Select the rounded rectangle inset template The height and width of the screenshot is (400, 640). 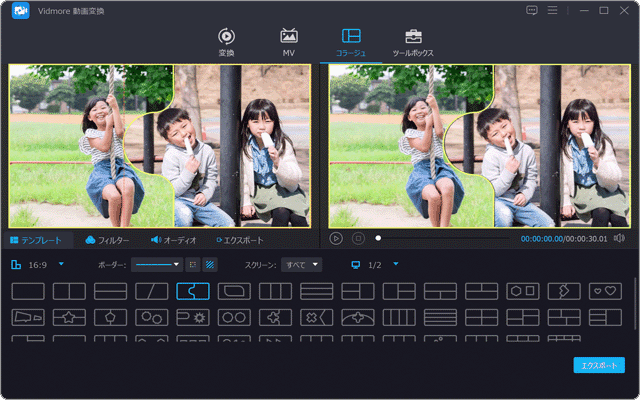point(234,291)
